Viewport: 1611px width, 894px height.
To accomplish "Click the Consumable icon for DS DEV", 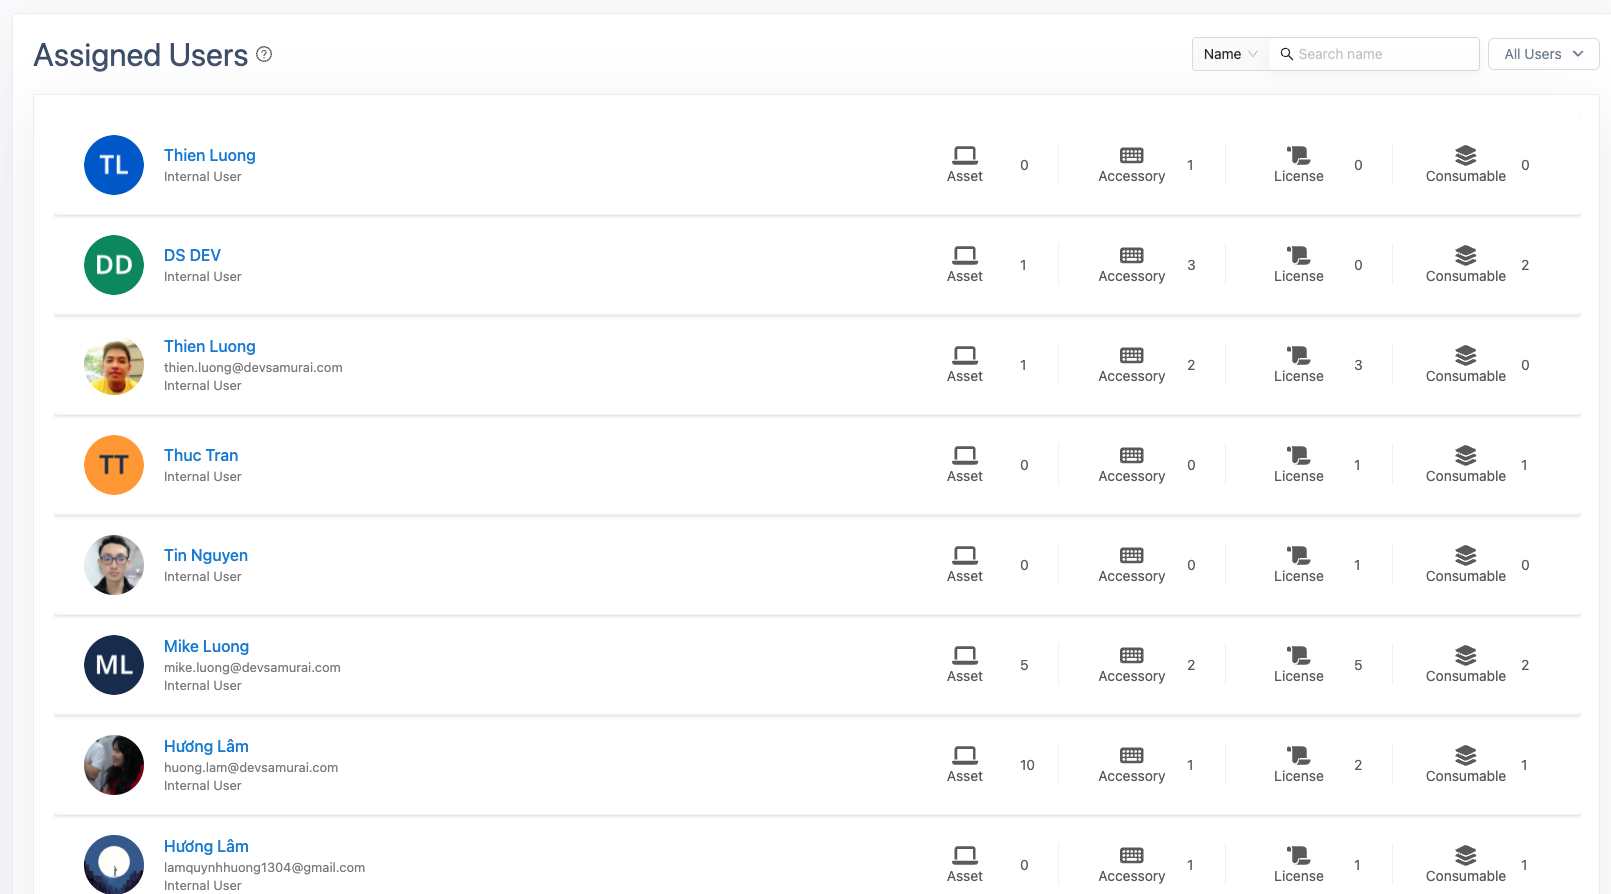I will tap(1465, 255).
